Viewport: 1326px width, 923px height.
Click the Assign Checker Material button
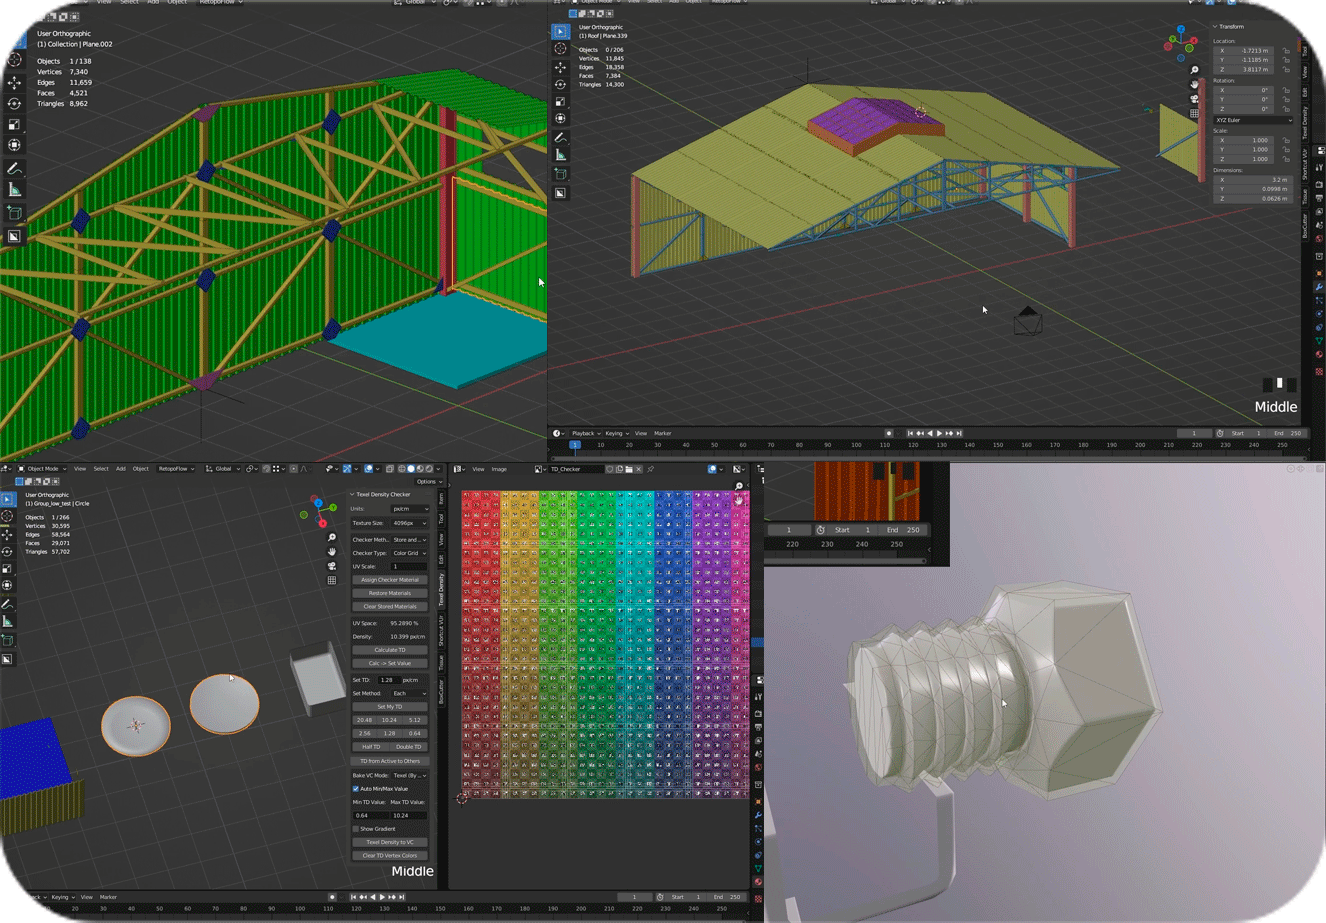390,580
